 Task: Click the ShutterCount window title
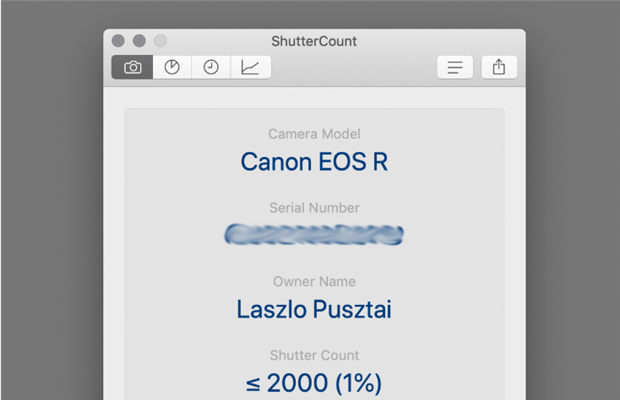[x=314, y=41]
